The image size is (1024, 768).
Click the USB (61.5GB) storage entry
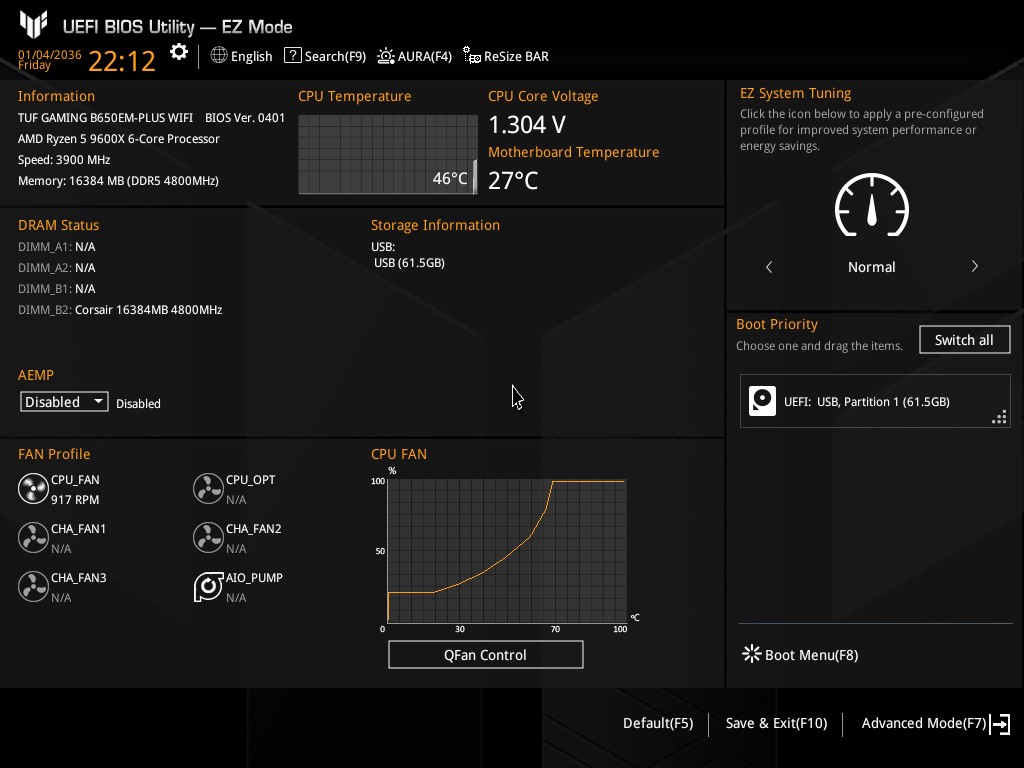[x=409, y=263]
